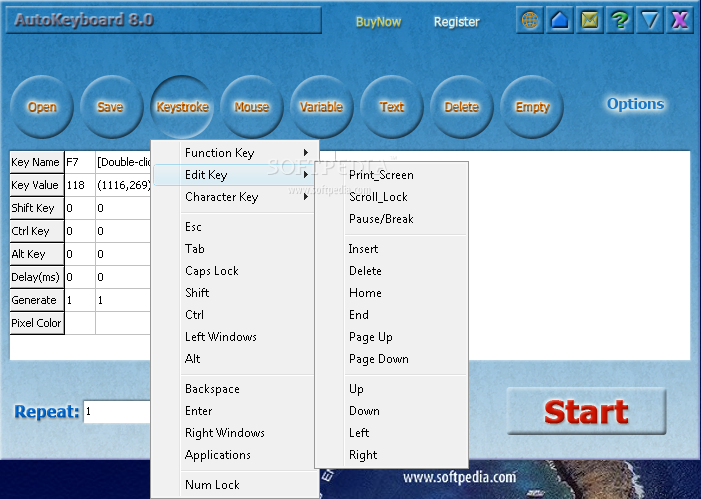The height and width of the screenshot is (499, 701).
Task: Click the Delay(ms) row header
Action: (x=37, y=277)
